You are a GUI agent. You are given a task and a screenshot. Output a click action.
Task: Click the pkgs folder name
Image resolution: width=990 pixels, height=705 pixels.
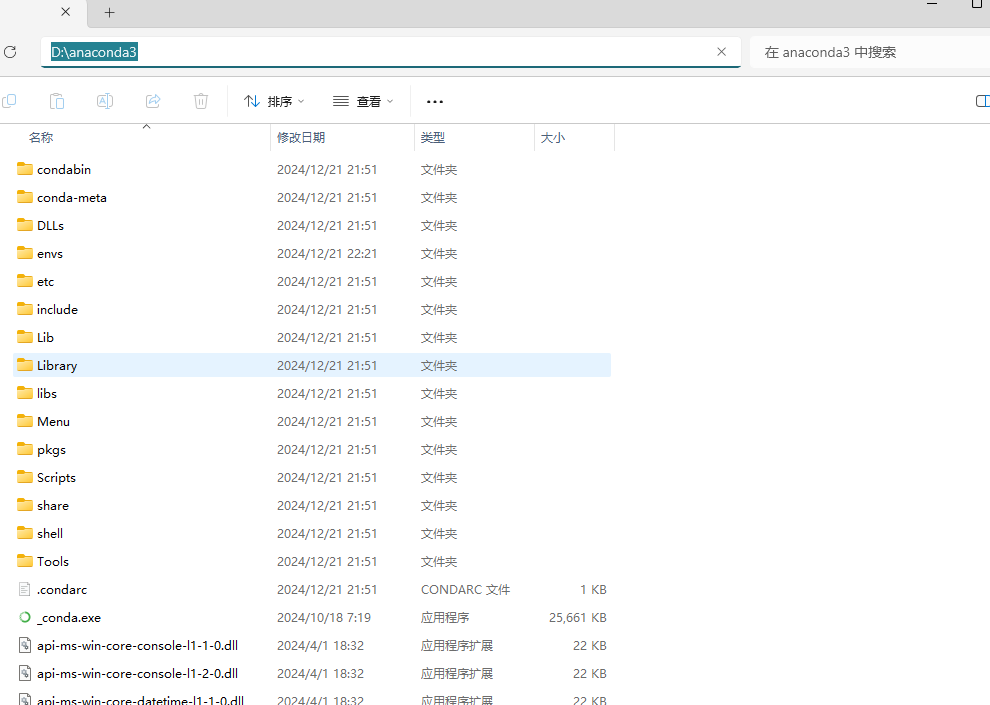(51, 450)
